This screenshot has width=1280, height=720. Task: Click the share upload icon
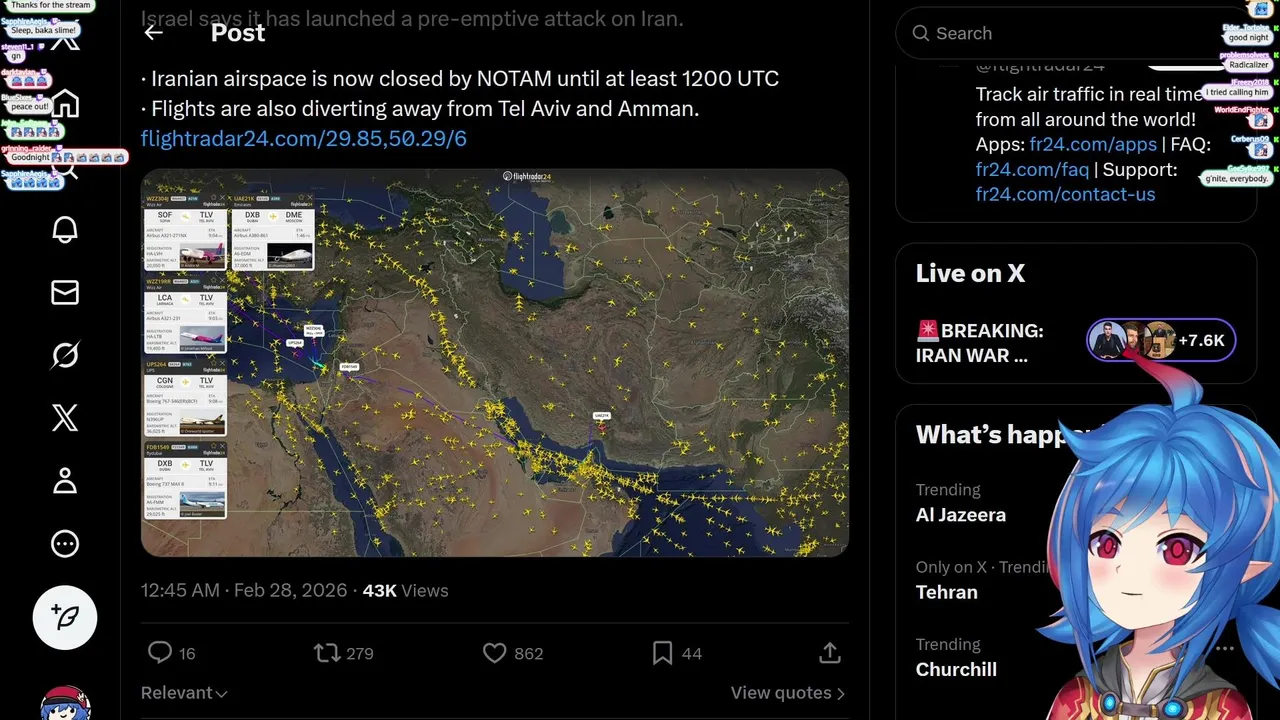[x=829, y=653]
